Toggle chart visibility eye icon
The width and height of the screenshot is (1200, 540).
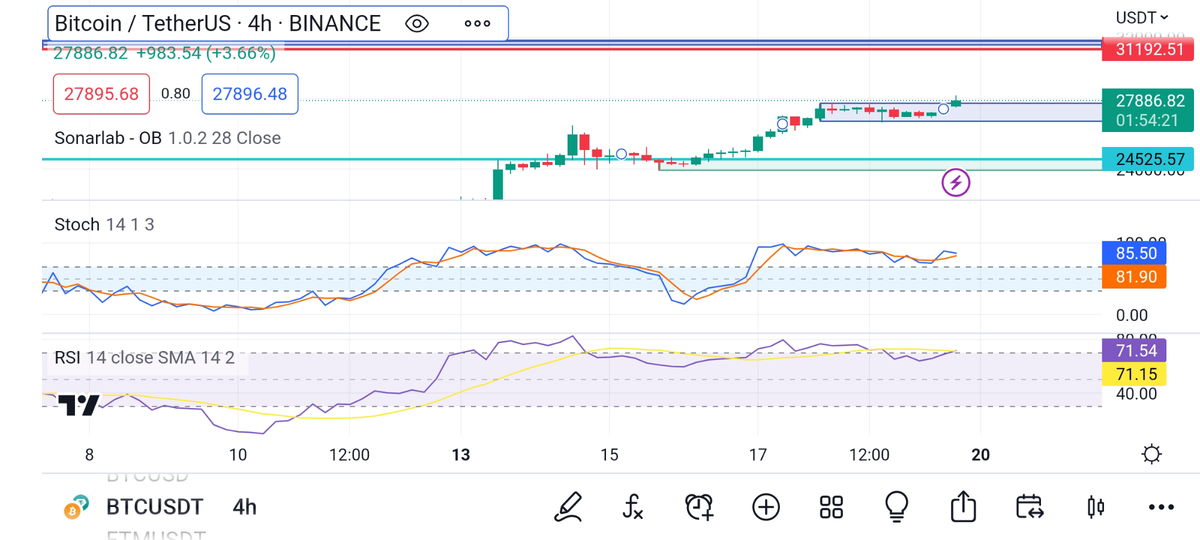point(417,23)
